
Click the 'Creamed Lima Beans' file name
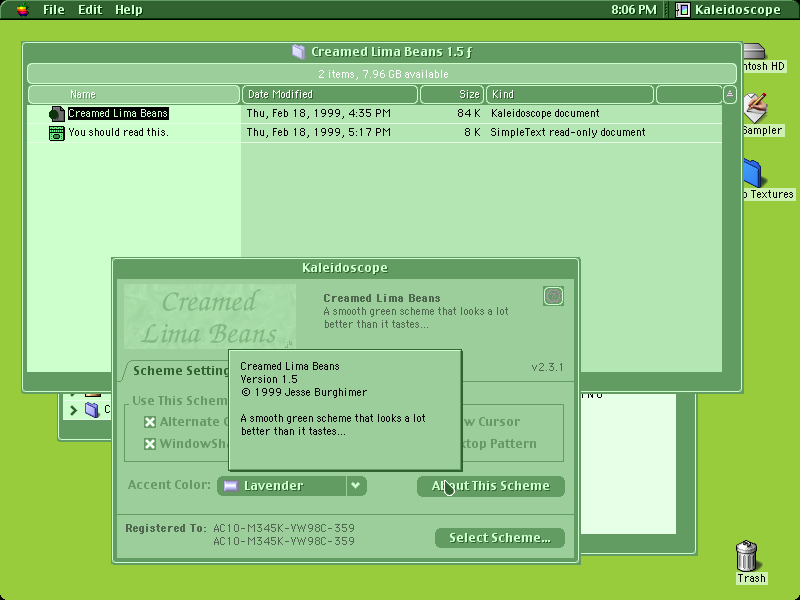pos(118,113)
